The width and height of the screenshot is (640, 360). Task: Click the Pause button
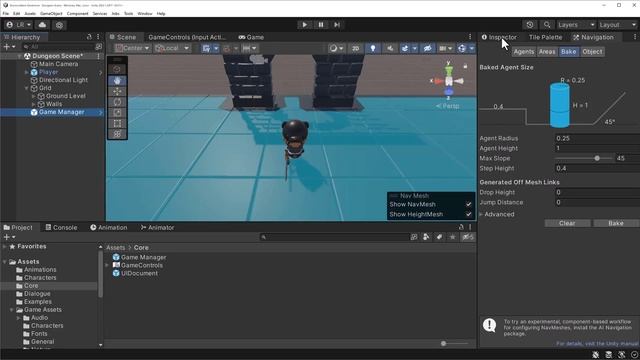tap(321, 25)
